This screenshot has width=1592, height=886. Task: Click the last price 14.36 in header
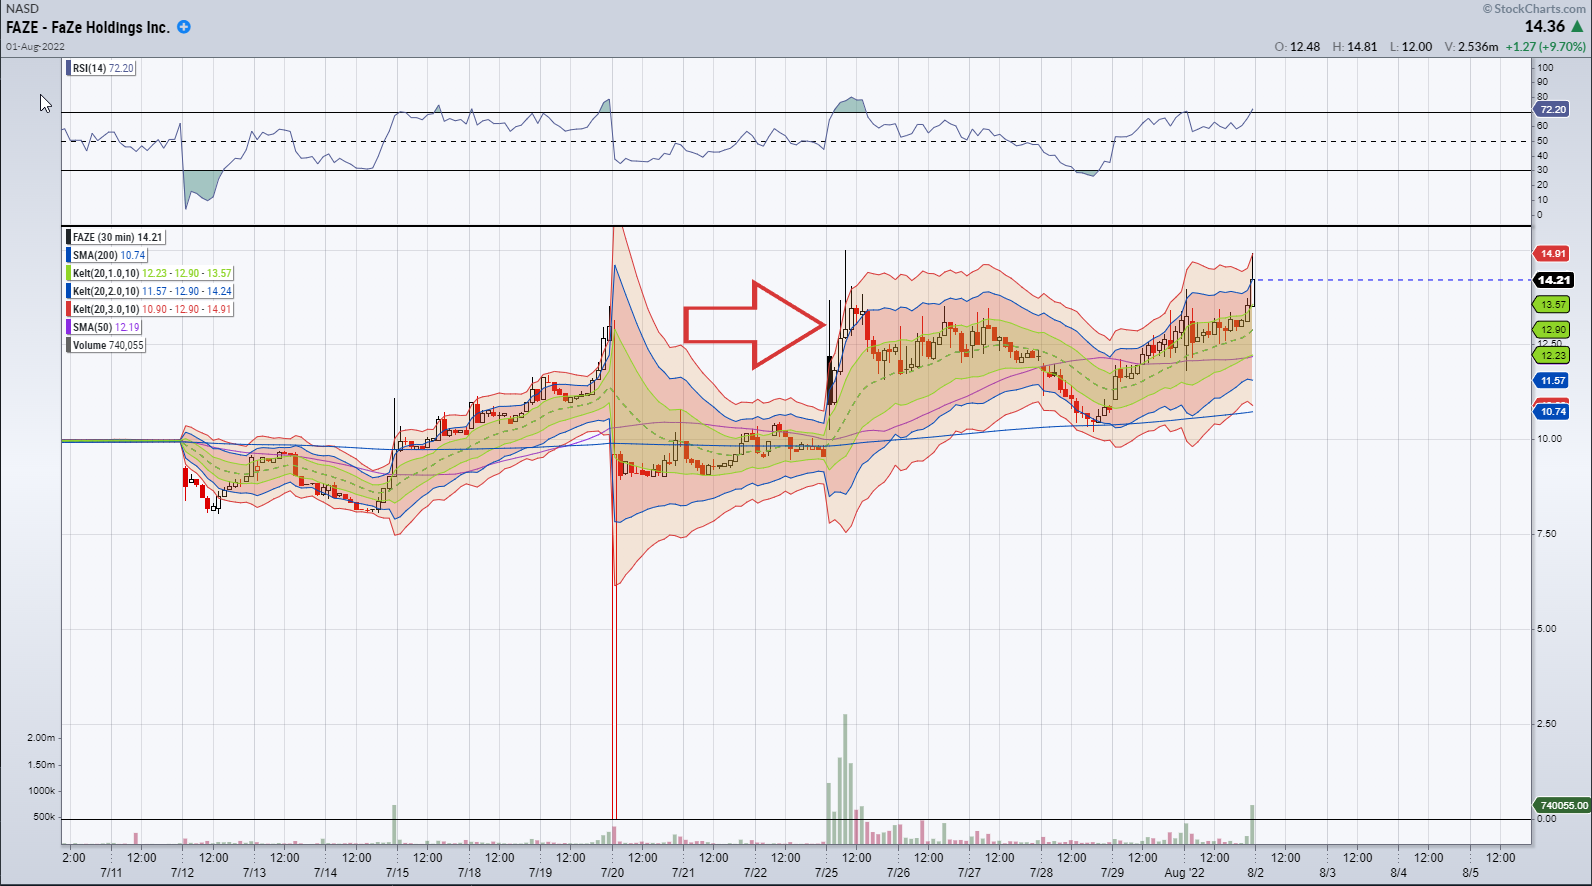[1545, 27]
